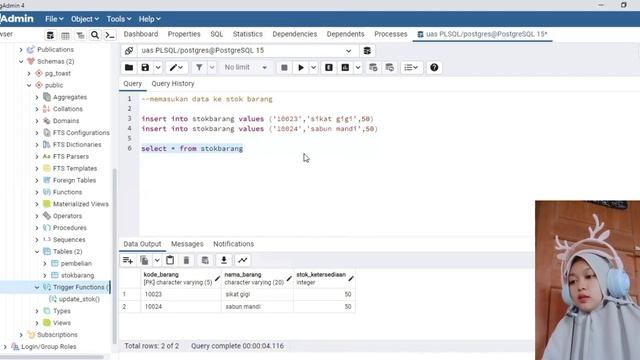
Task: Save data changes in output grid
Action: pos(205,260)
